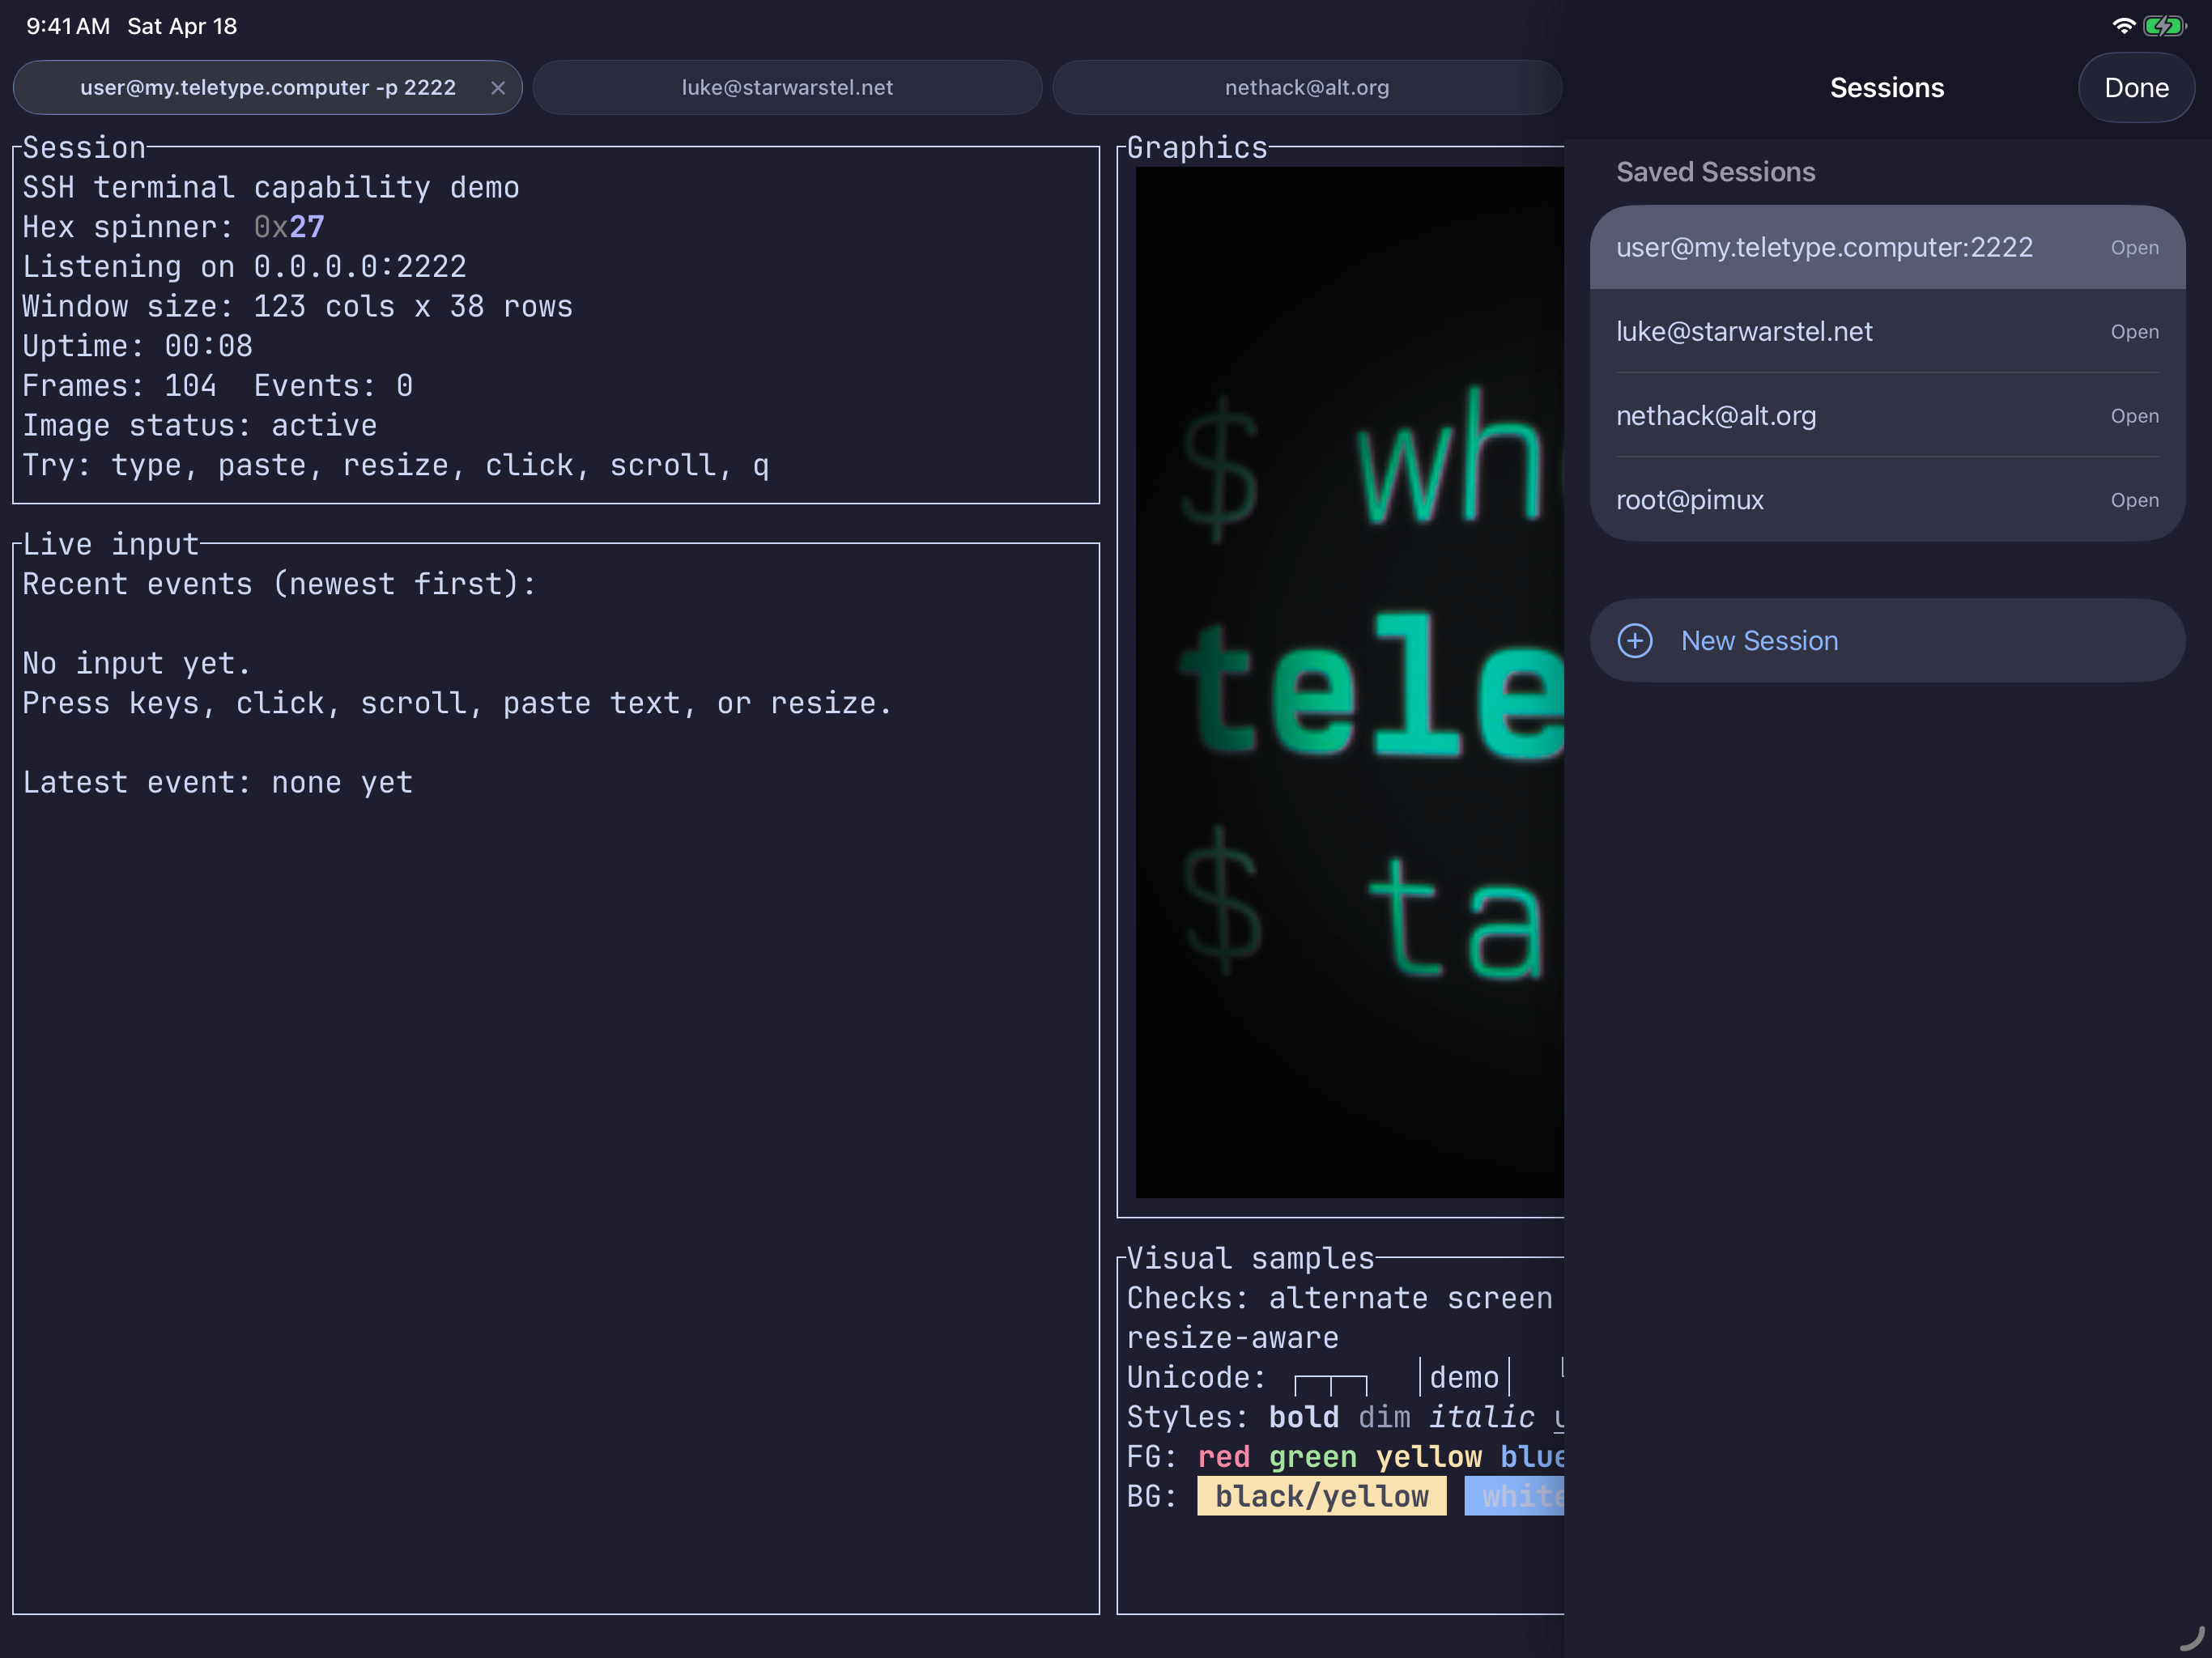Click the 'Events: 0' counter
Image resolution: width=2212 pixels, height=1658 pixels.
click(333, 386)
